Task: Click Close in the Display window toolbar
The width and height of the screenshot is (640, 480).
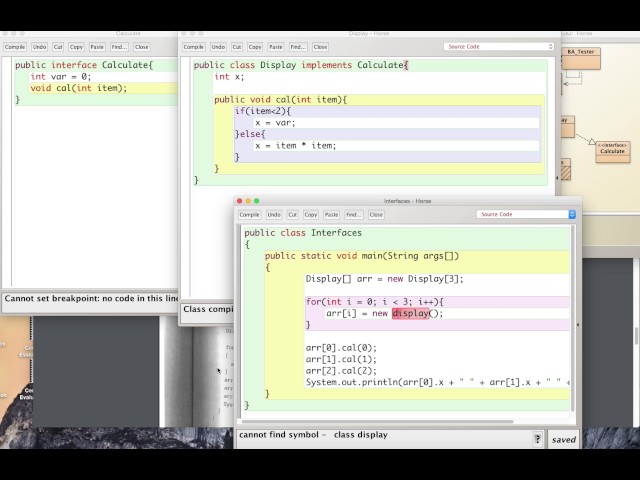Action: (320, 47)
